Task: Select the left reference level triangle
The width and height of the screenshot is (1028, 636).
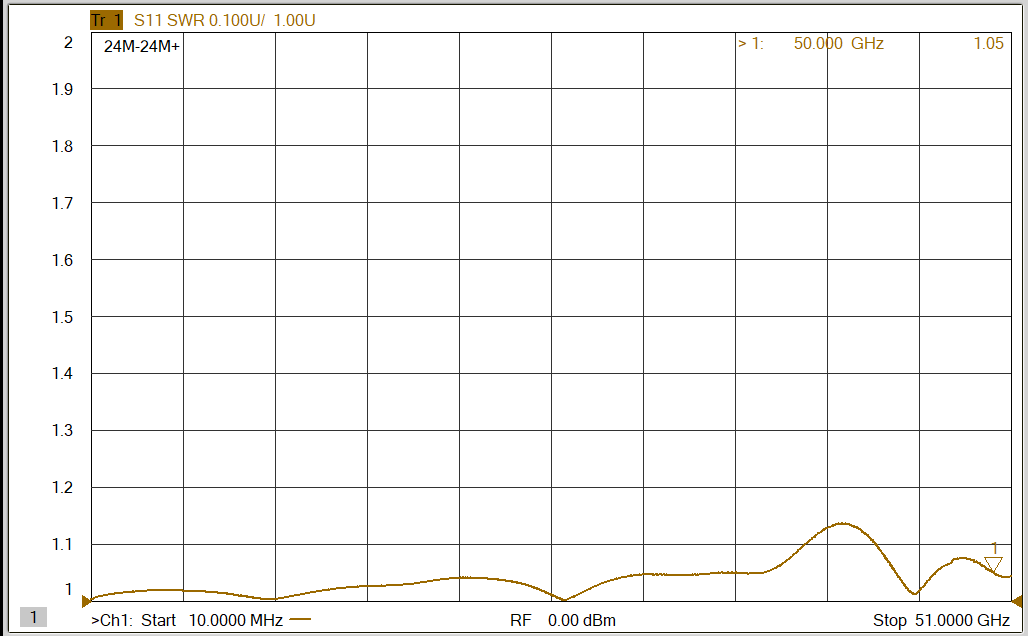Action: 86,601
